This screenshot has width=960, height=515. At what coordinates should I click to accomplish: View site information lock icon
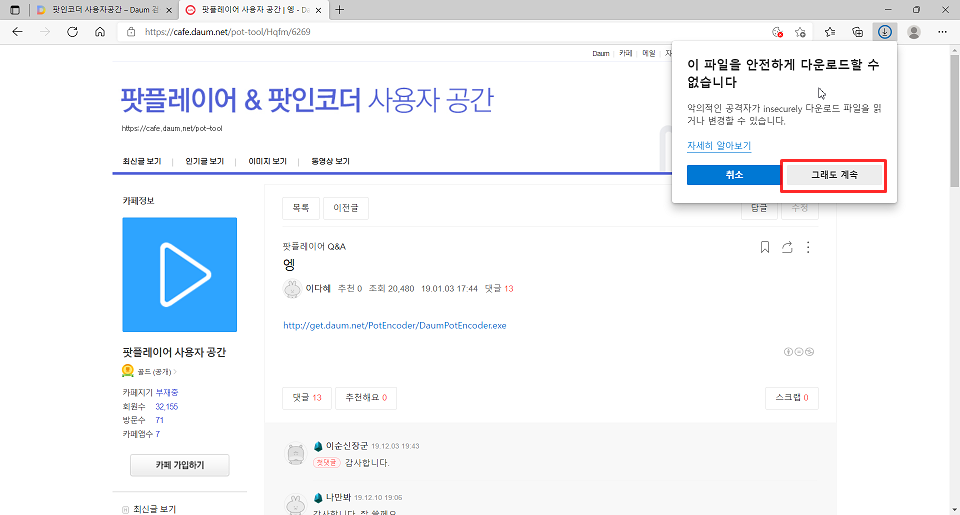point(131,32)
